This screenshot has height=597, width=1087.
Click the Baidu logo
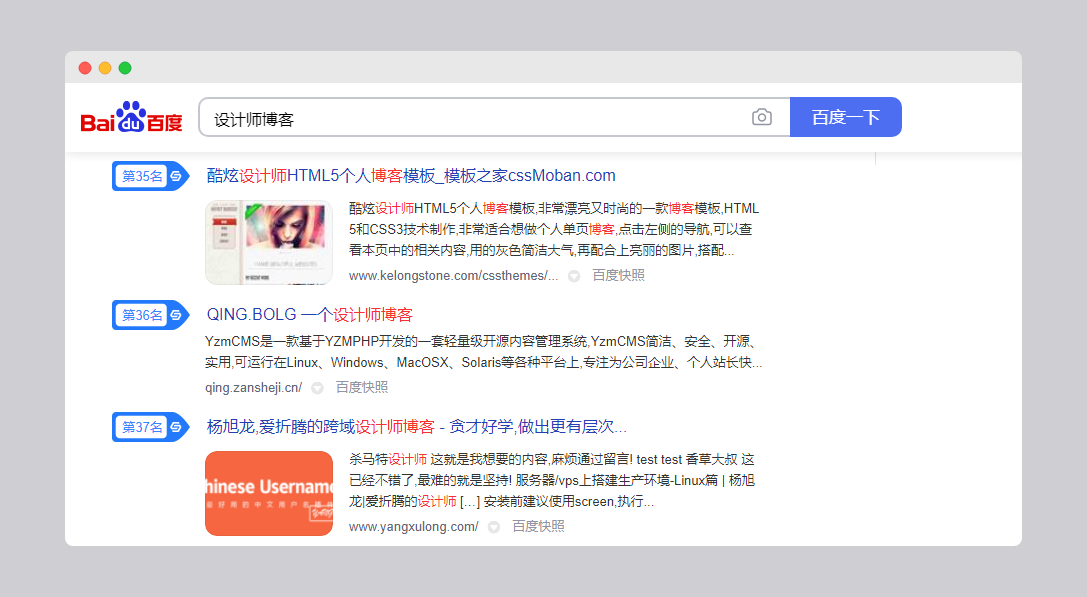click(131, 117)
